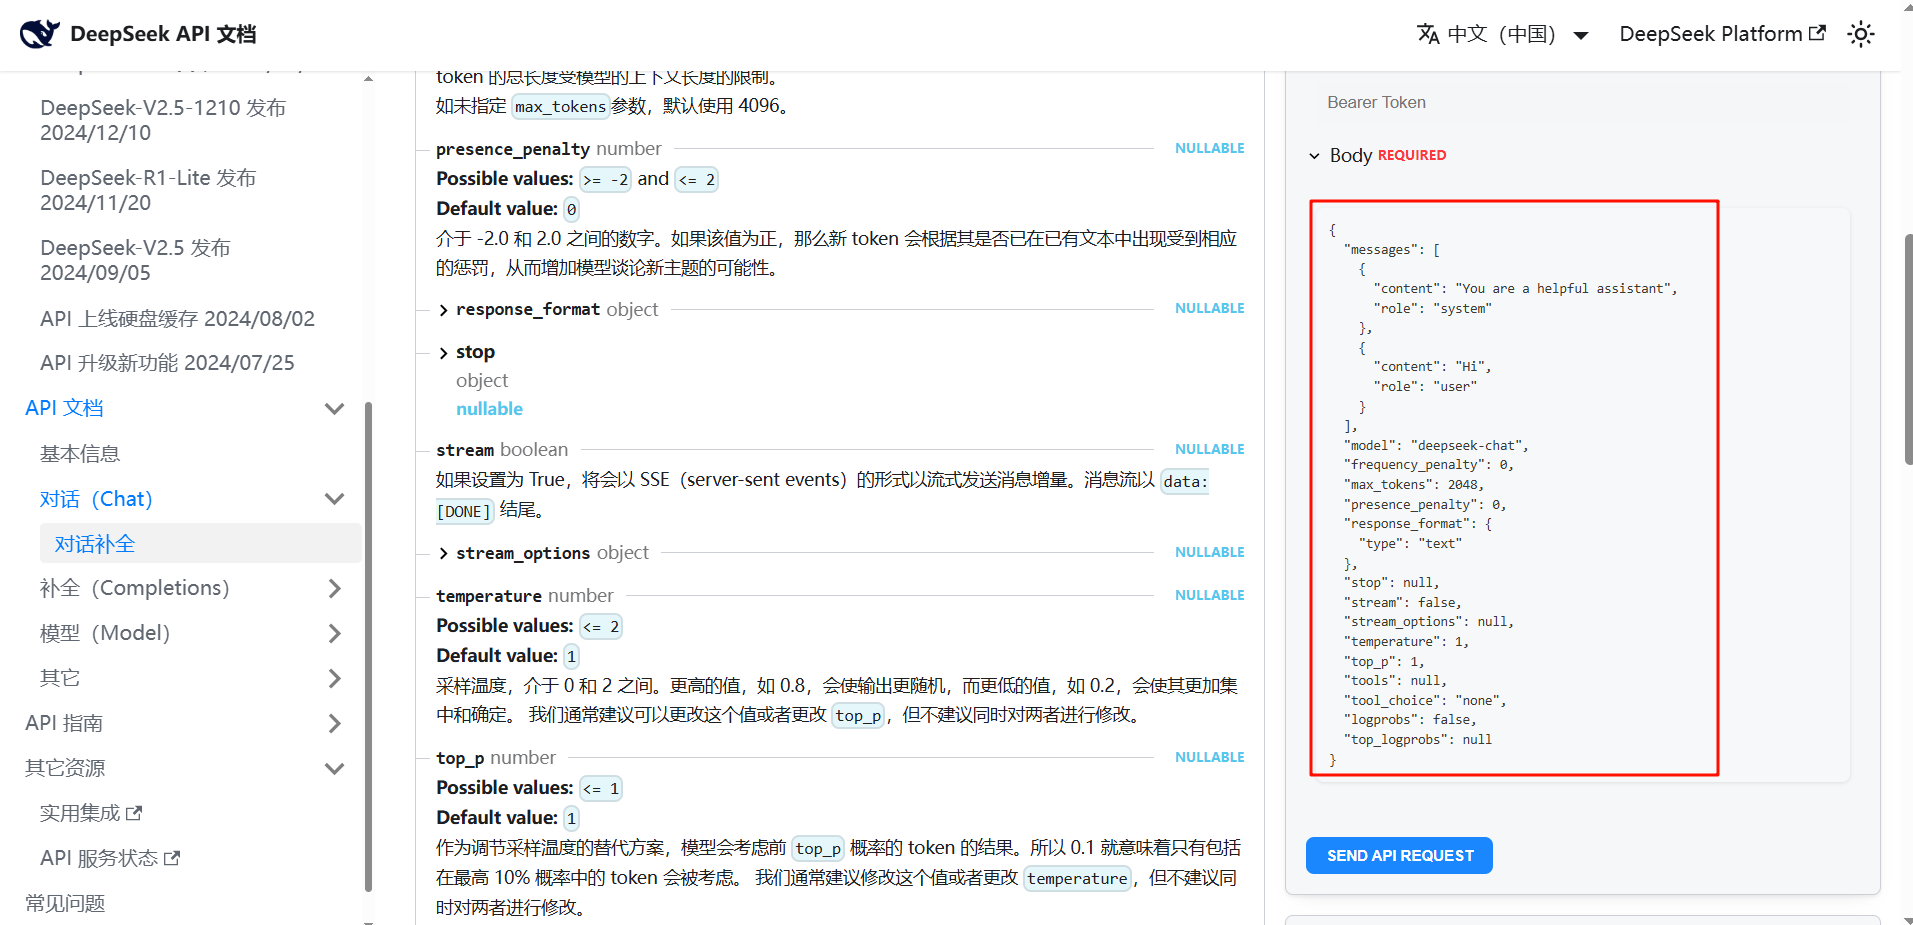Click the DeepSeek whale logo

tap(40, 34)
